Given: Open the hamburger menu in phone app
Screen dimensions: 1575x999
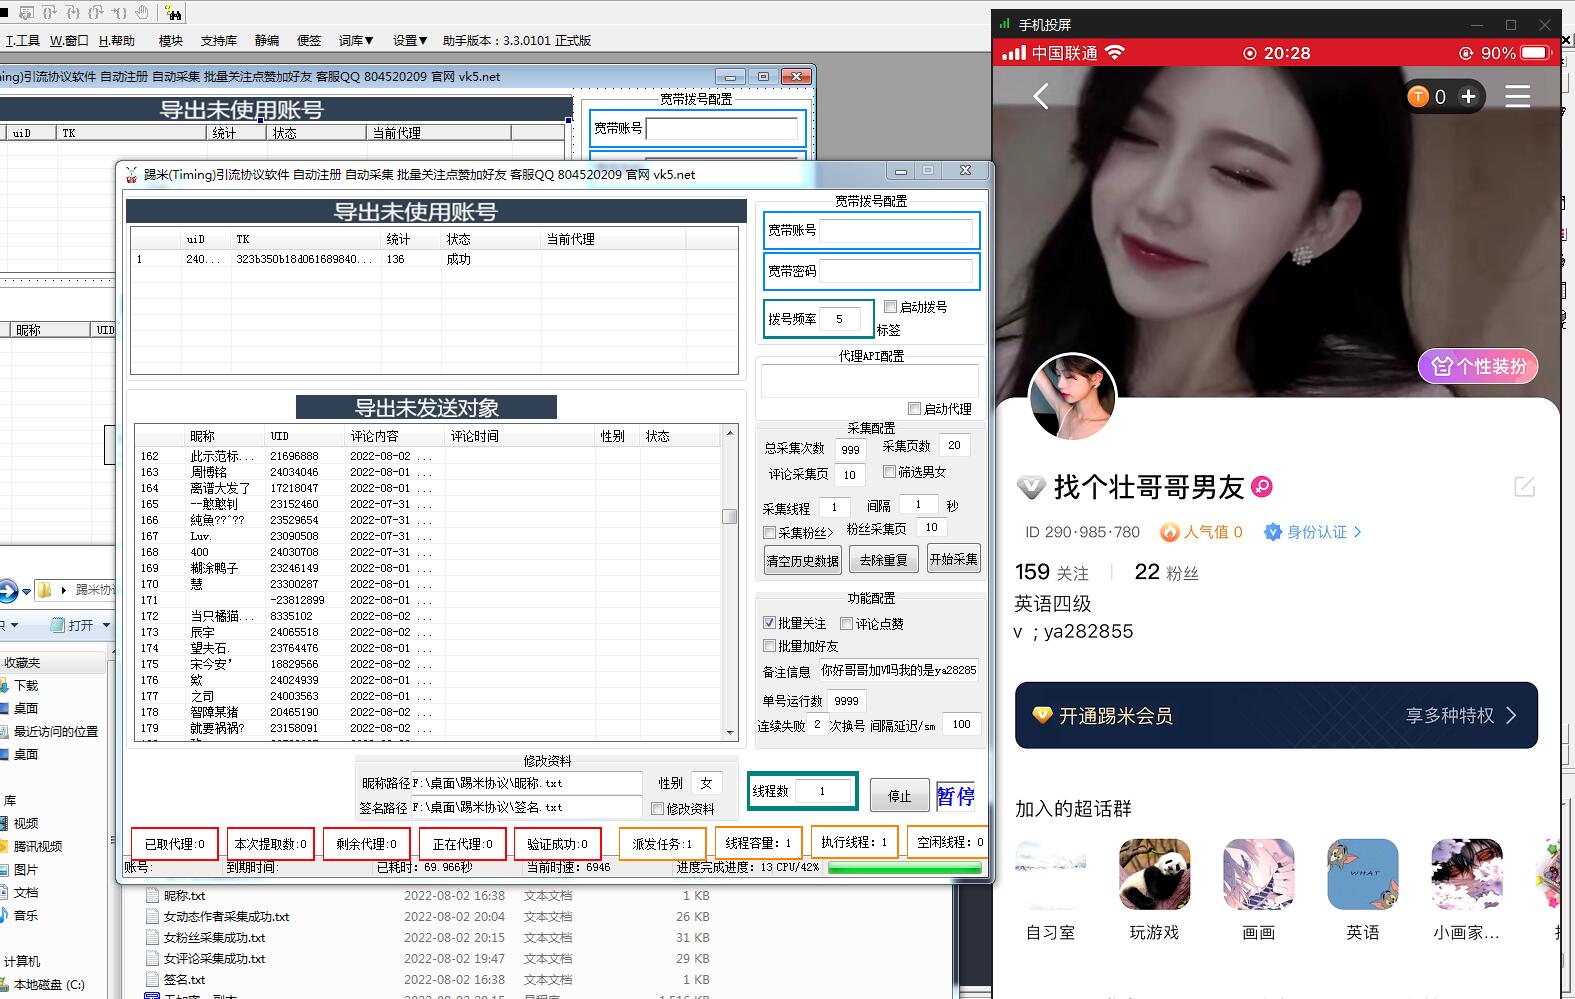Looking at the screenshot, I should [1517, 97].
